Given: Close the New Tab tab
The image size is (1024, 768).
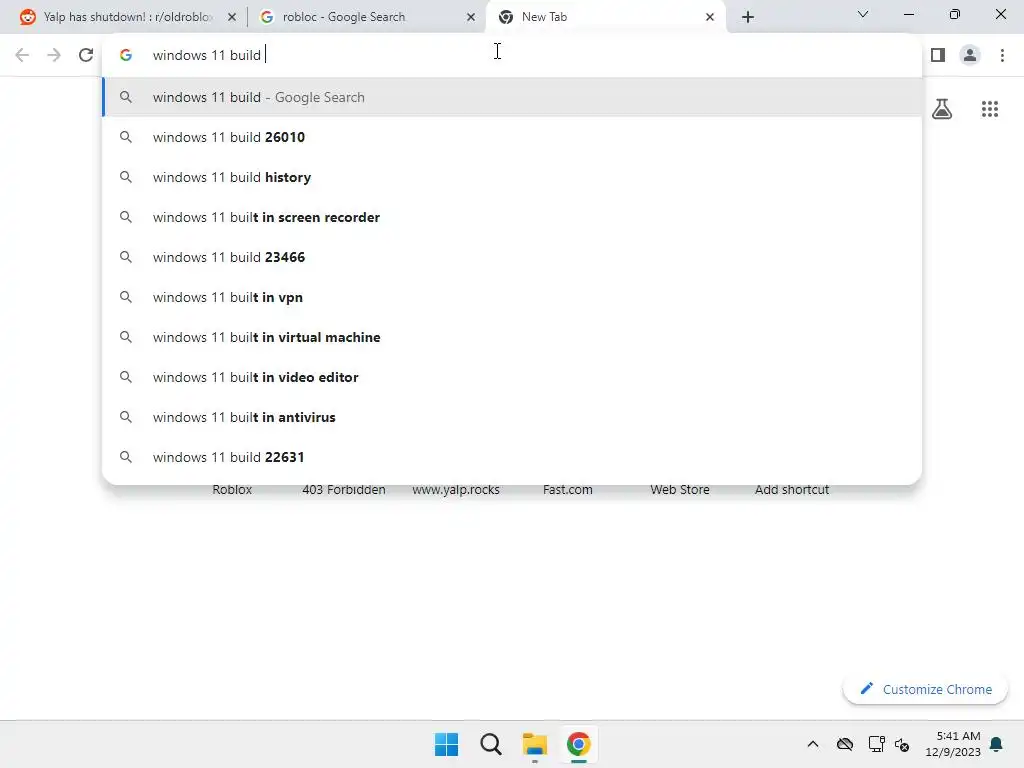Looking at the screenshot, I should coord(710,17).
